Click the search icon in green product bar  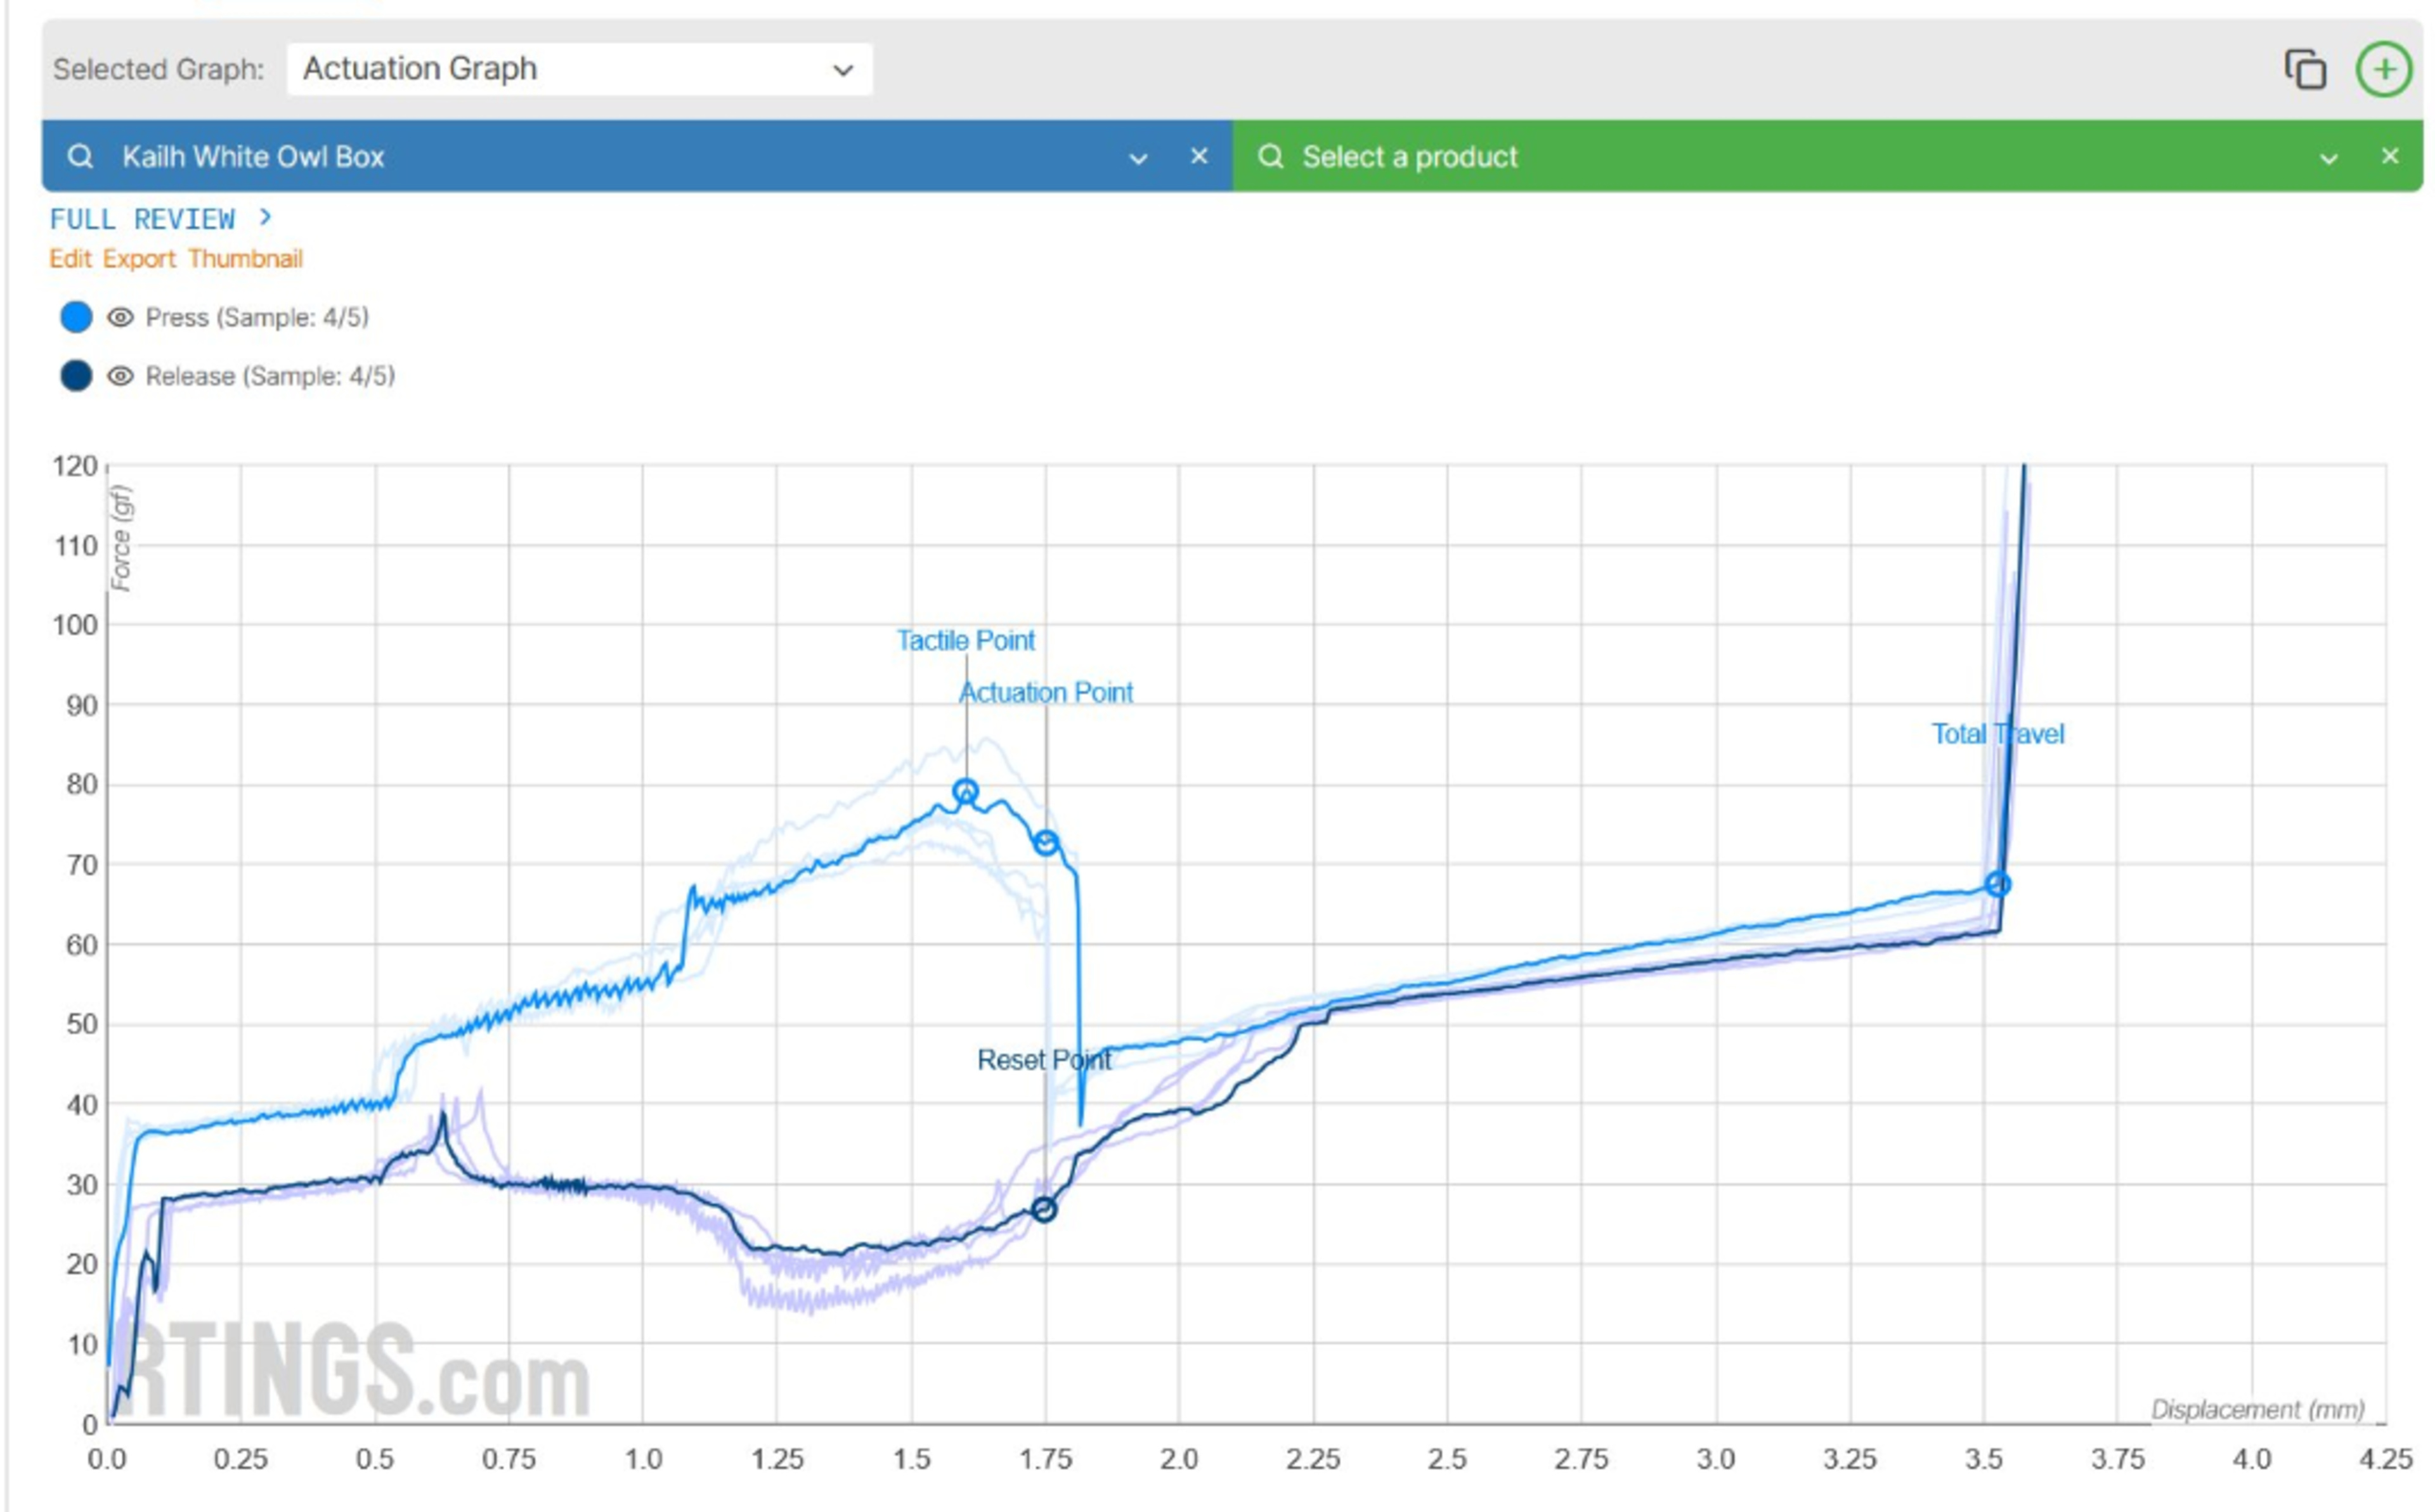point(1270,157)
